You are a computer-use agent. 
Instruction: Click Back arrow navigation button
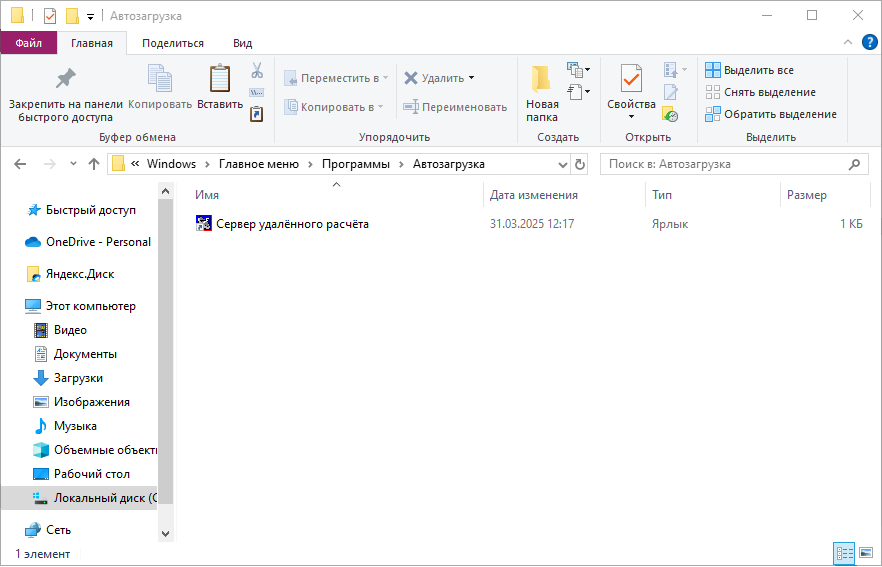[x=21, y=164]
